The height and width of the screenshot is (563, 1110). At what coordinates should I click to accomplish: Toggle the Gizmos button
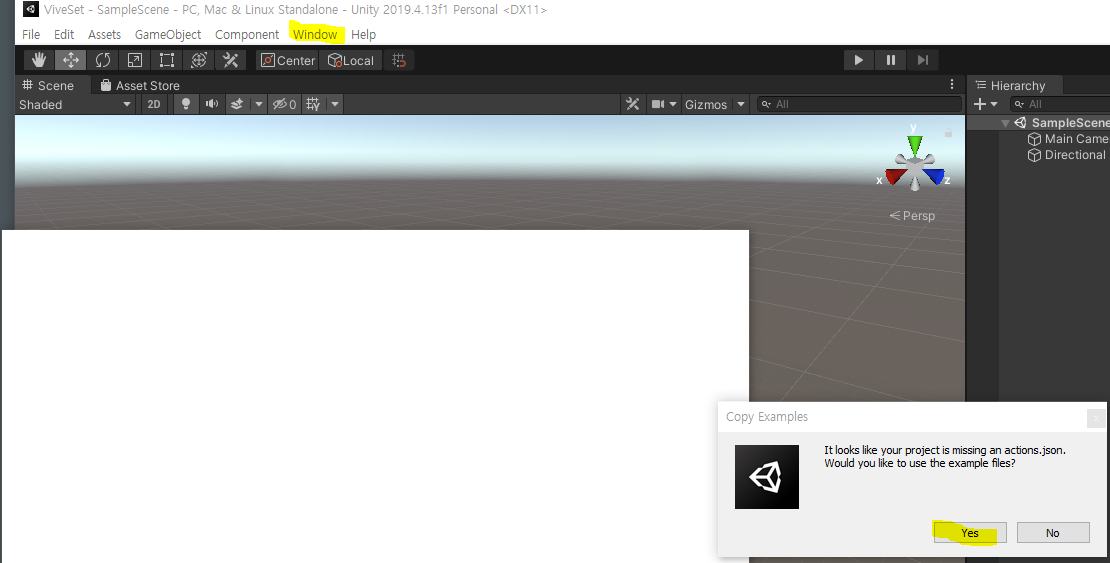coord(706,104)
